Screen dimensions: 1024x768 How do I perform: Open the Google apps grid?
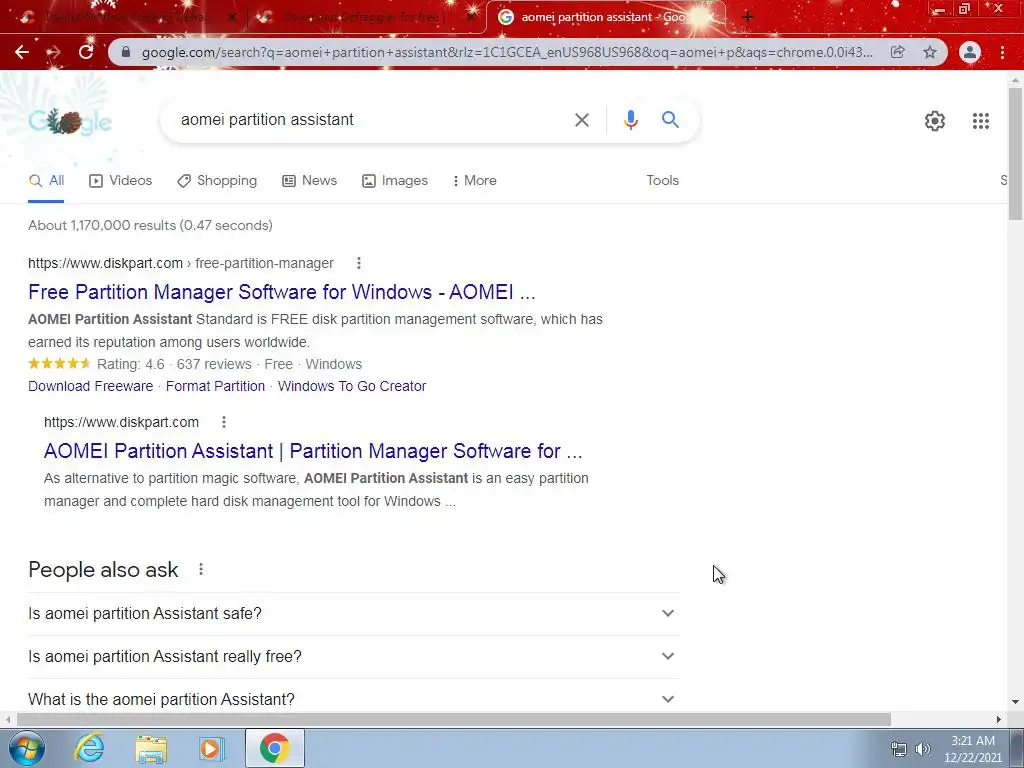coord(980,121)
